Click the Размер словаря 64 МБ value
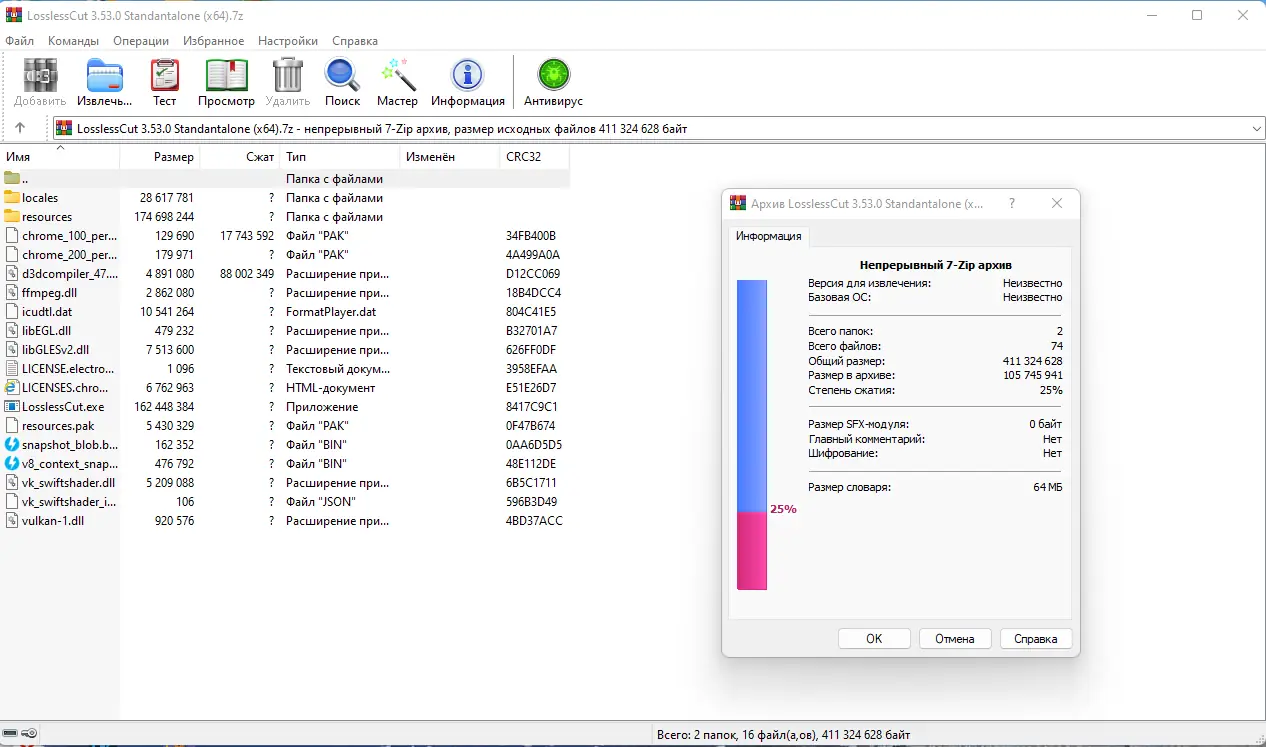 tap(1047, 487)
